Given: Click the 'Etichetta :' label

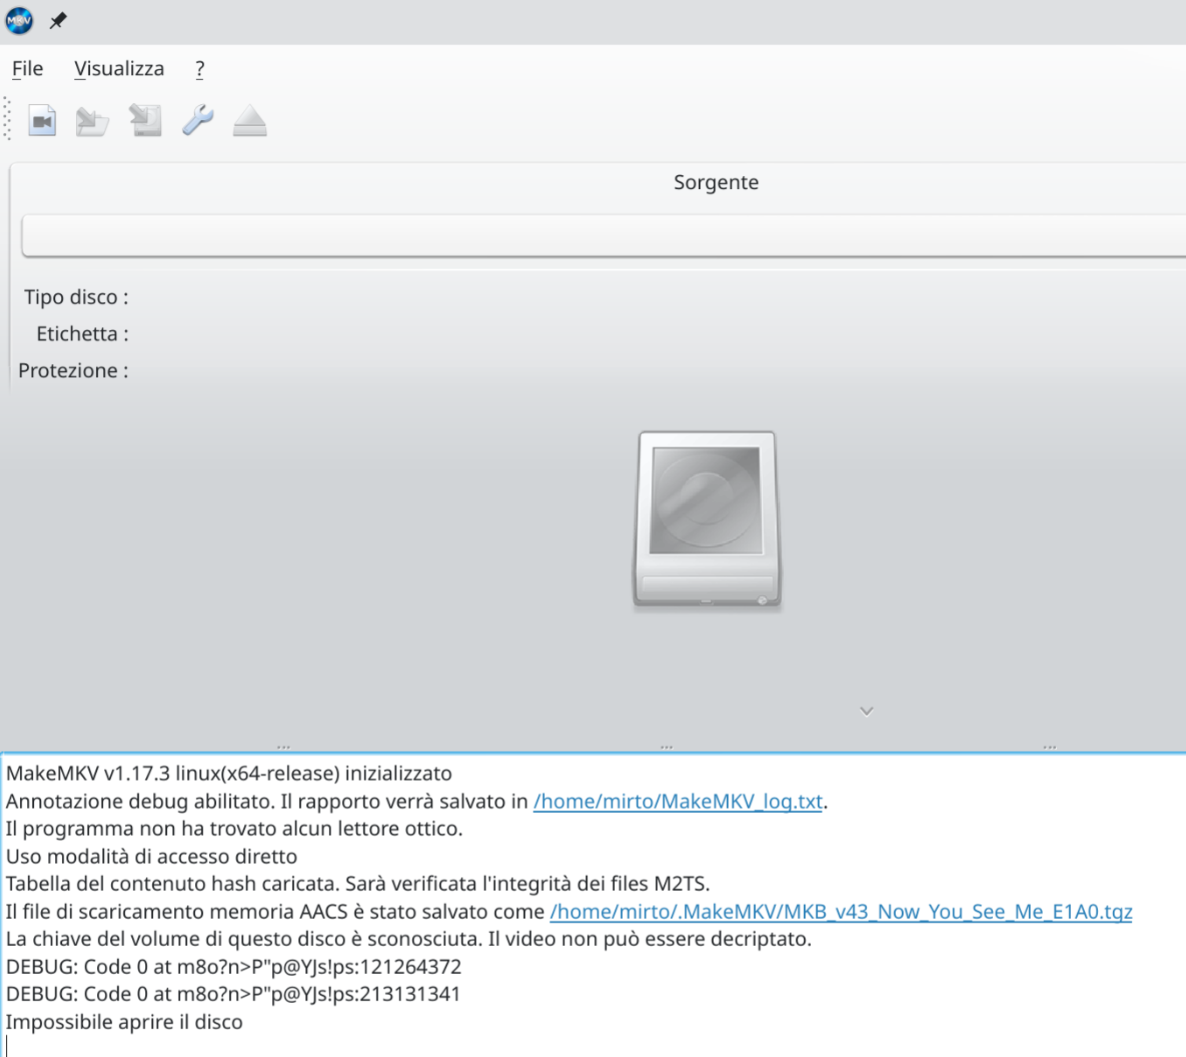Looking at the screenshot, I should point(82,334).
